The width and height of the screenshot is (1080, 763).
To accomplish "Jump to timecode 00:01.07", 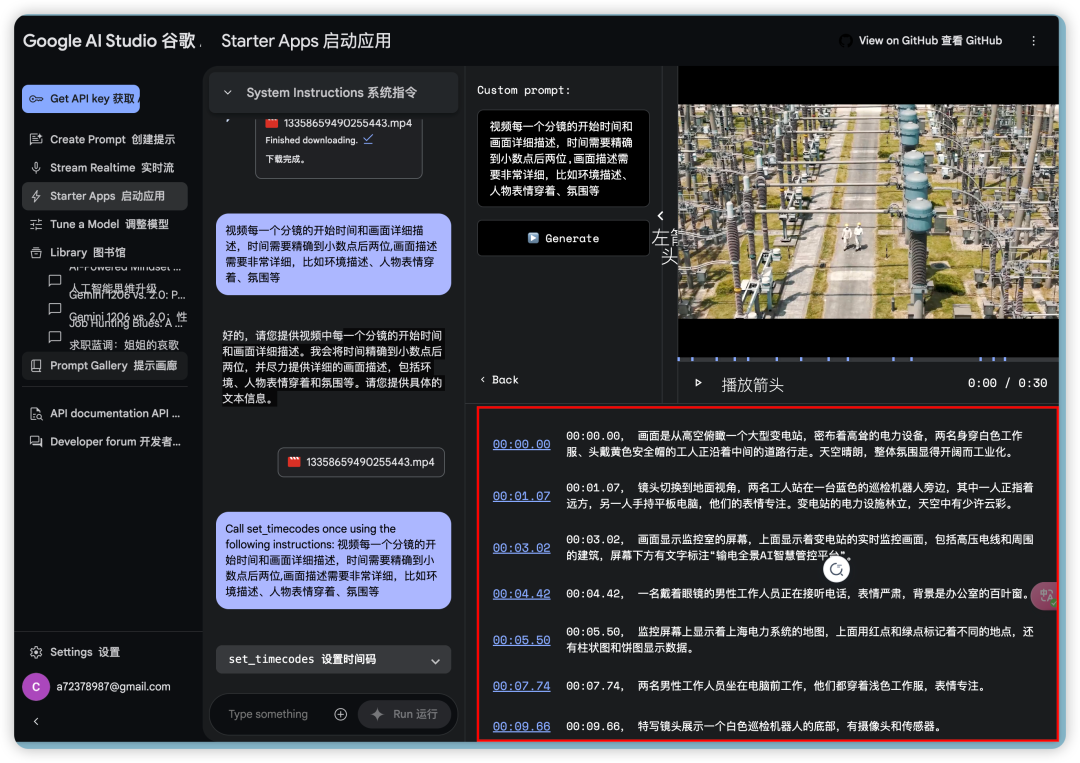I will [521, 496].
